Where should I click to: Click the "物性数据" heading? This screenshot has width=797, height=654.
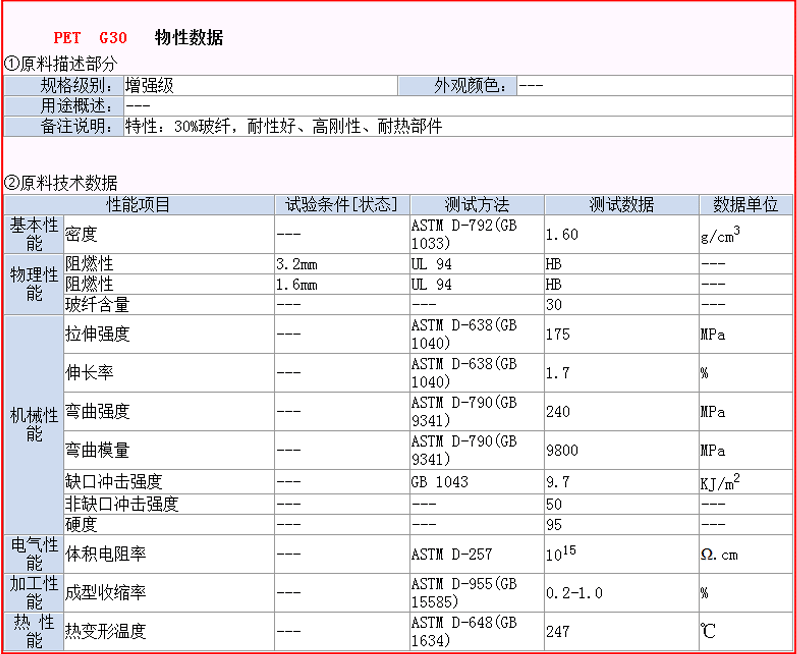tap(189, 38)
